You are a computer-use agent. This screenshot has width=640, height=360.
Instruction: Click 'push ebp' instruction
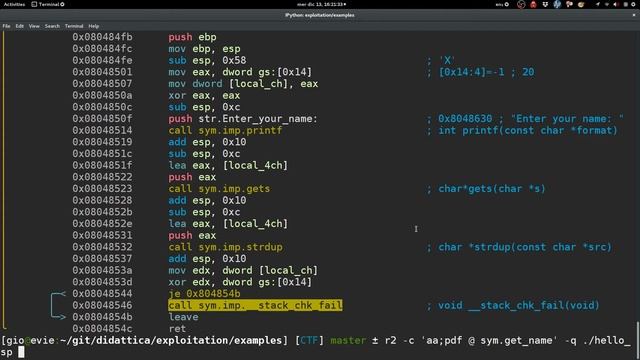(x=192, y=37)
